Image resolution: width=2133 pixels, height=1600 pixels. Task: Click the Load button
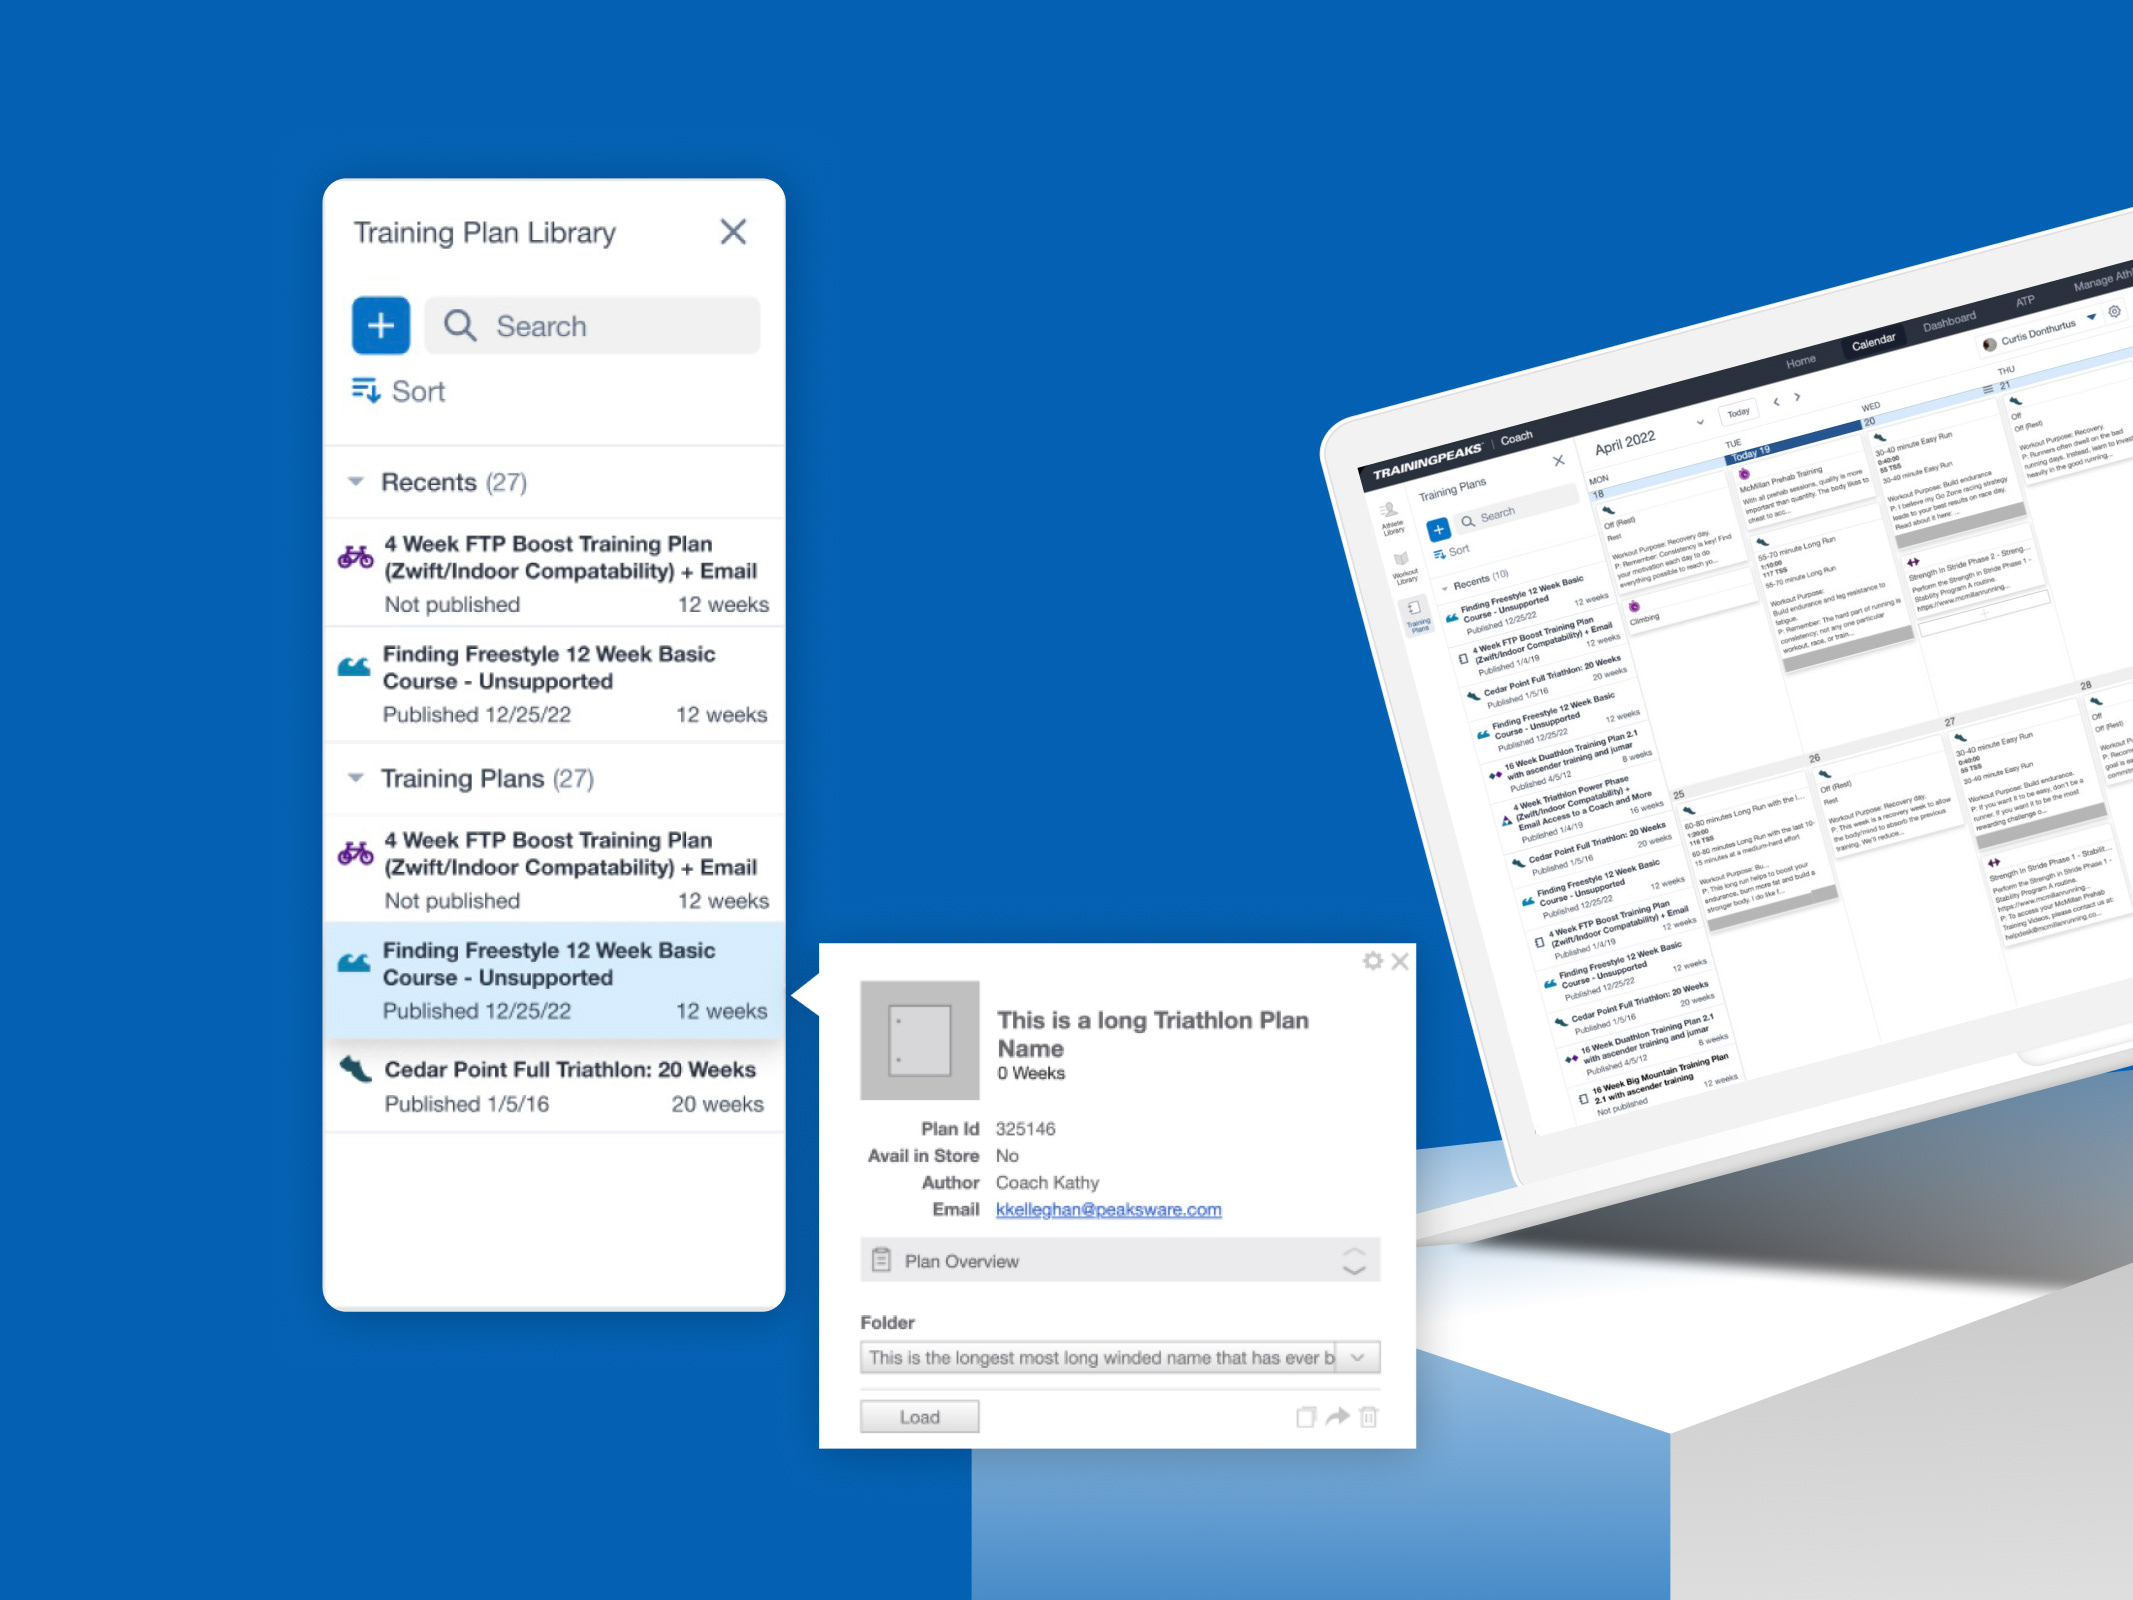(919, 1417)
